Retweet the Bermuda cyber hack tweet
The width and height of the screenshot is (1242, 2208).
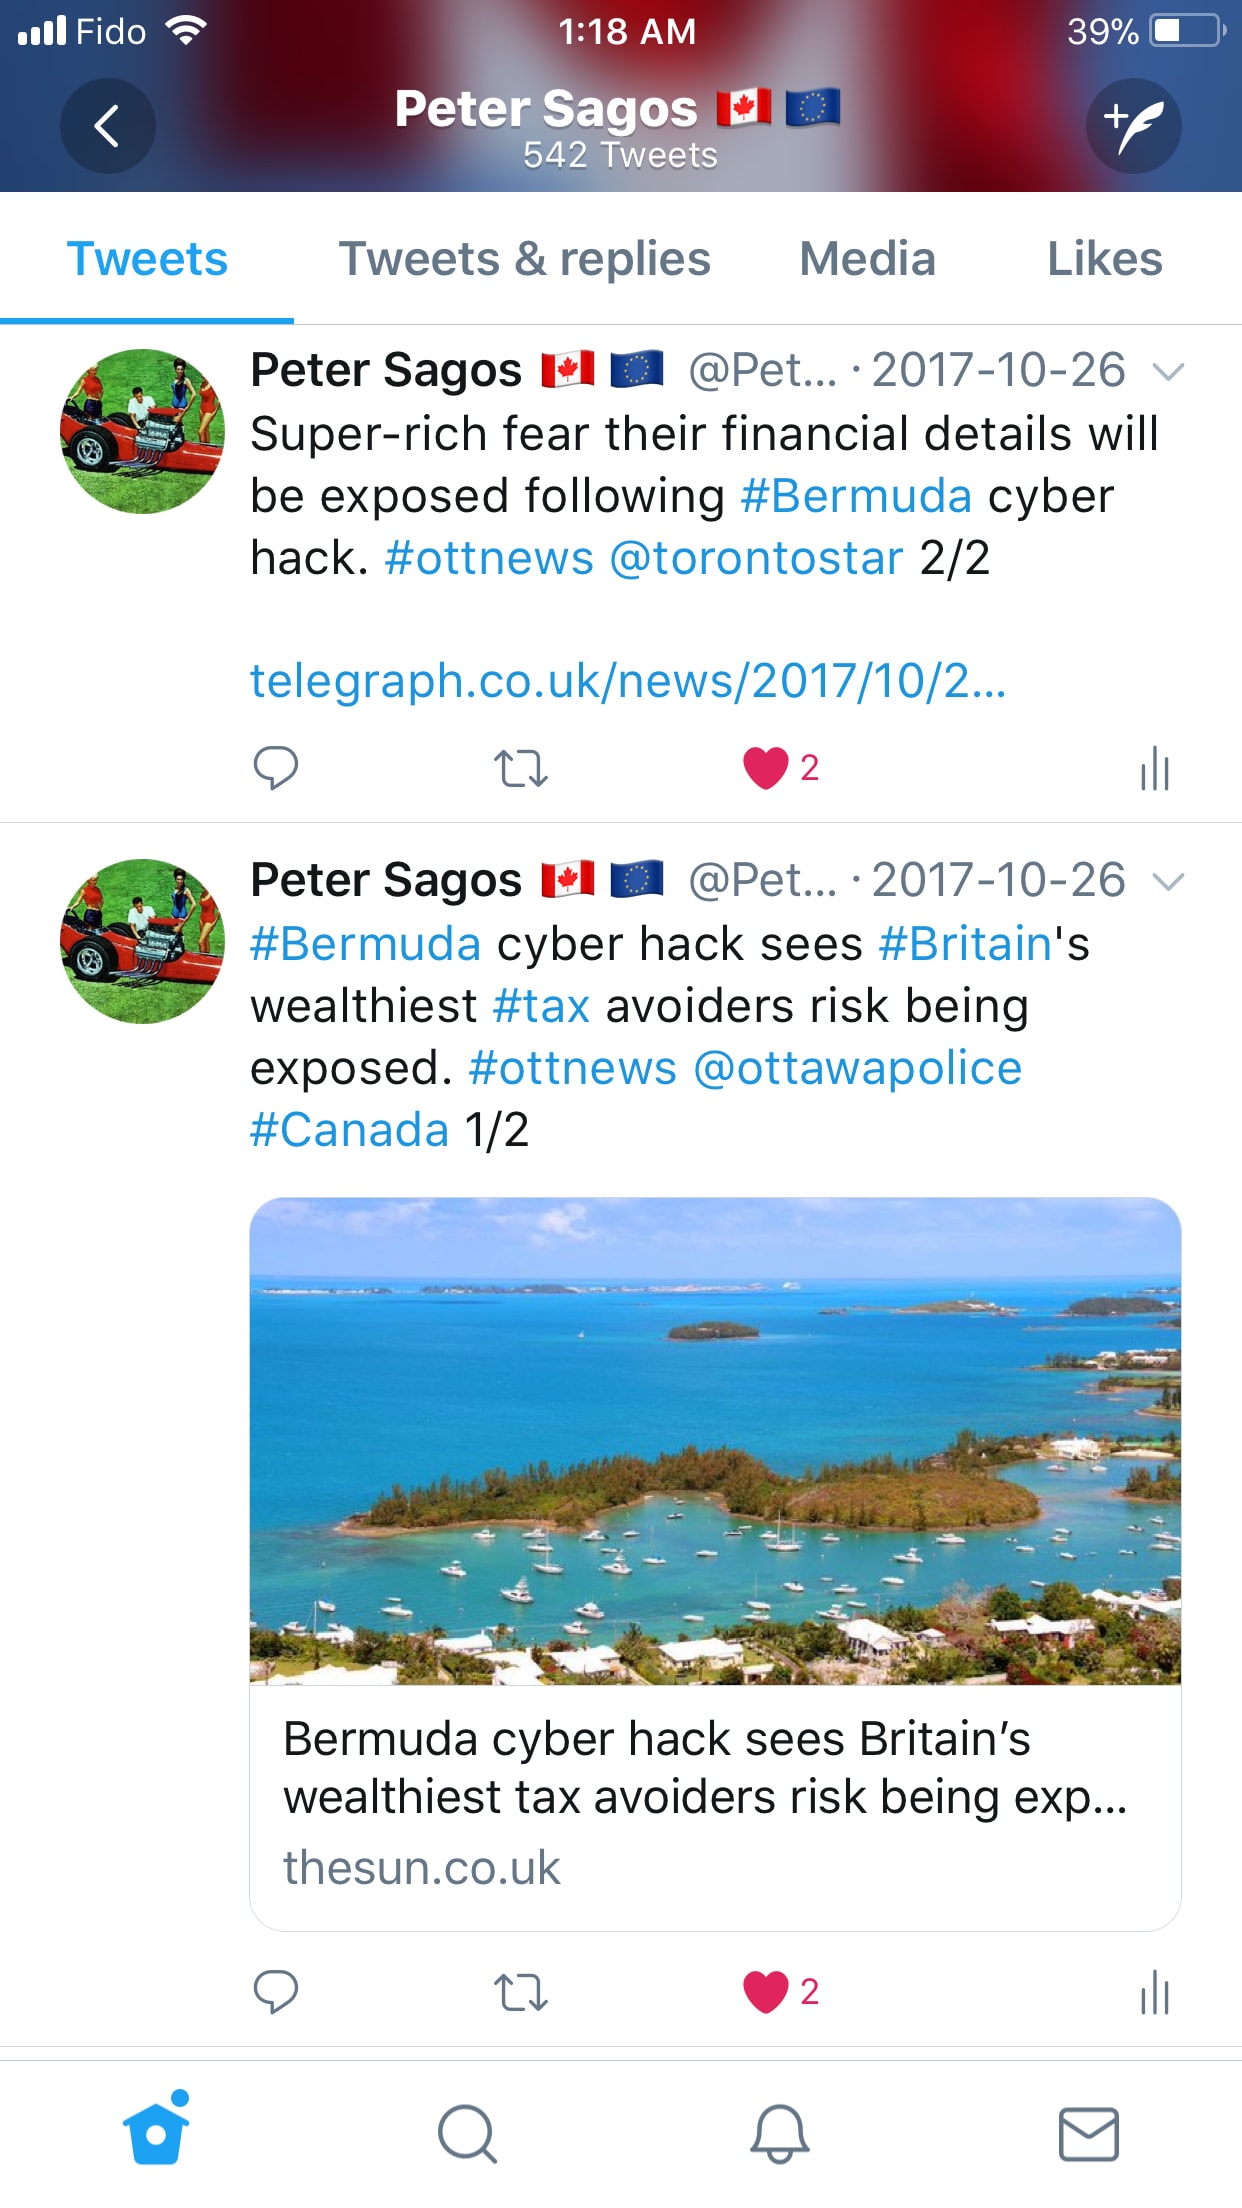[521, 1992]
